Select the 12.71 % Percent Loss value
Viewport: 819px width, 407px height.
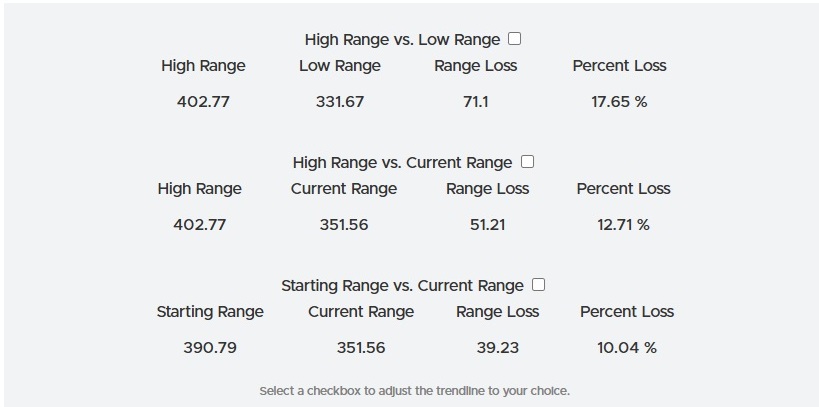(x=623, y=225)
